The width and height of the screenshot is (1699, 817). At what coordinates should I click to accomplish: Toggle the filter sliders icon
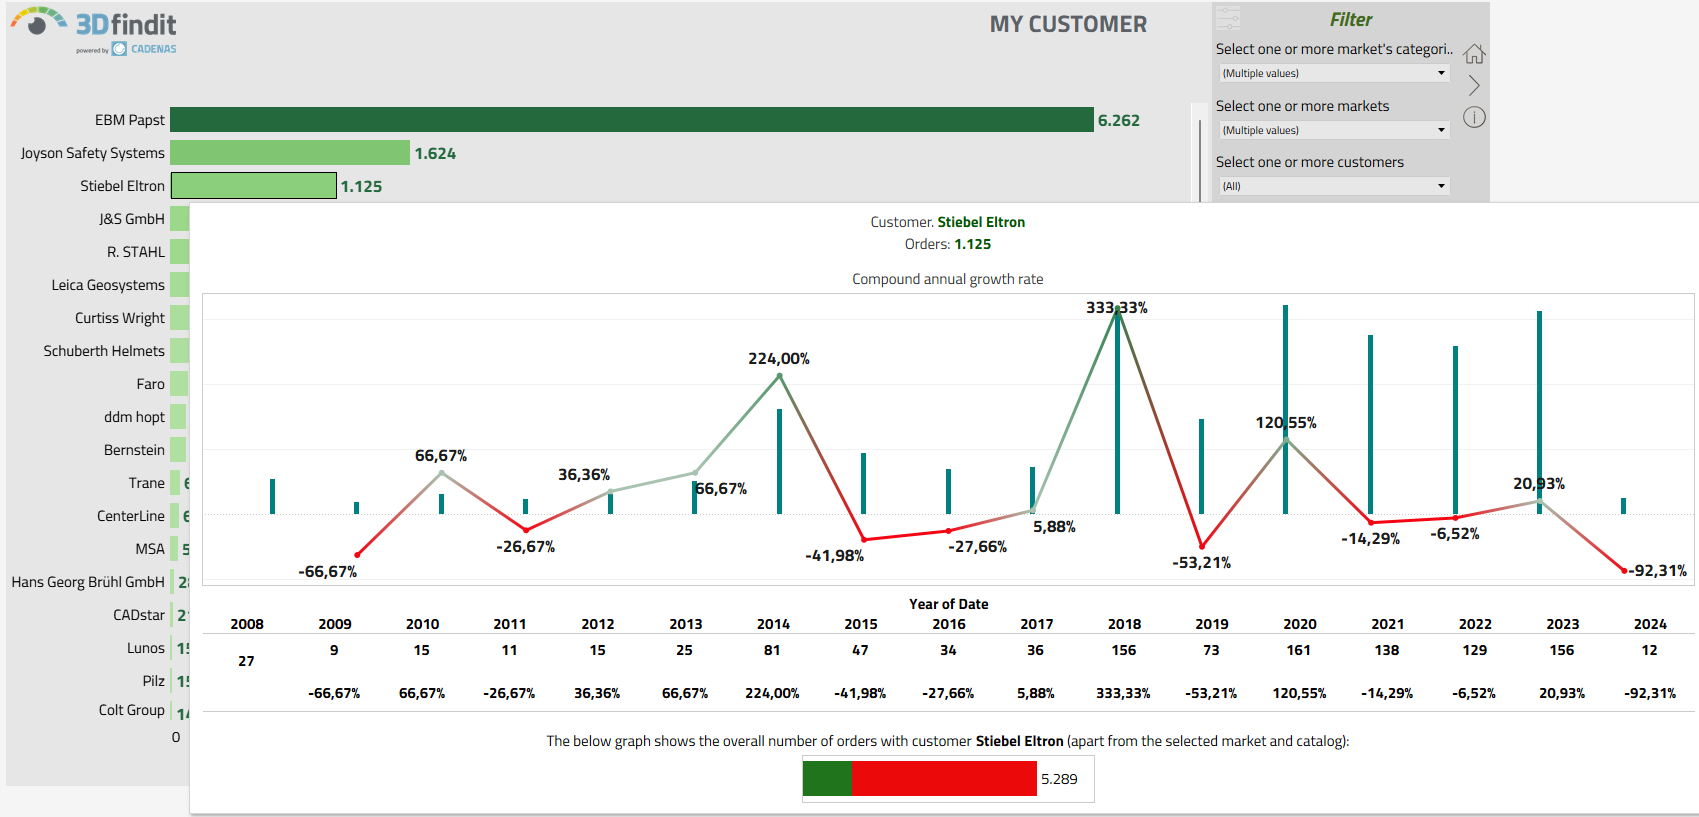pos(1228,18)
